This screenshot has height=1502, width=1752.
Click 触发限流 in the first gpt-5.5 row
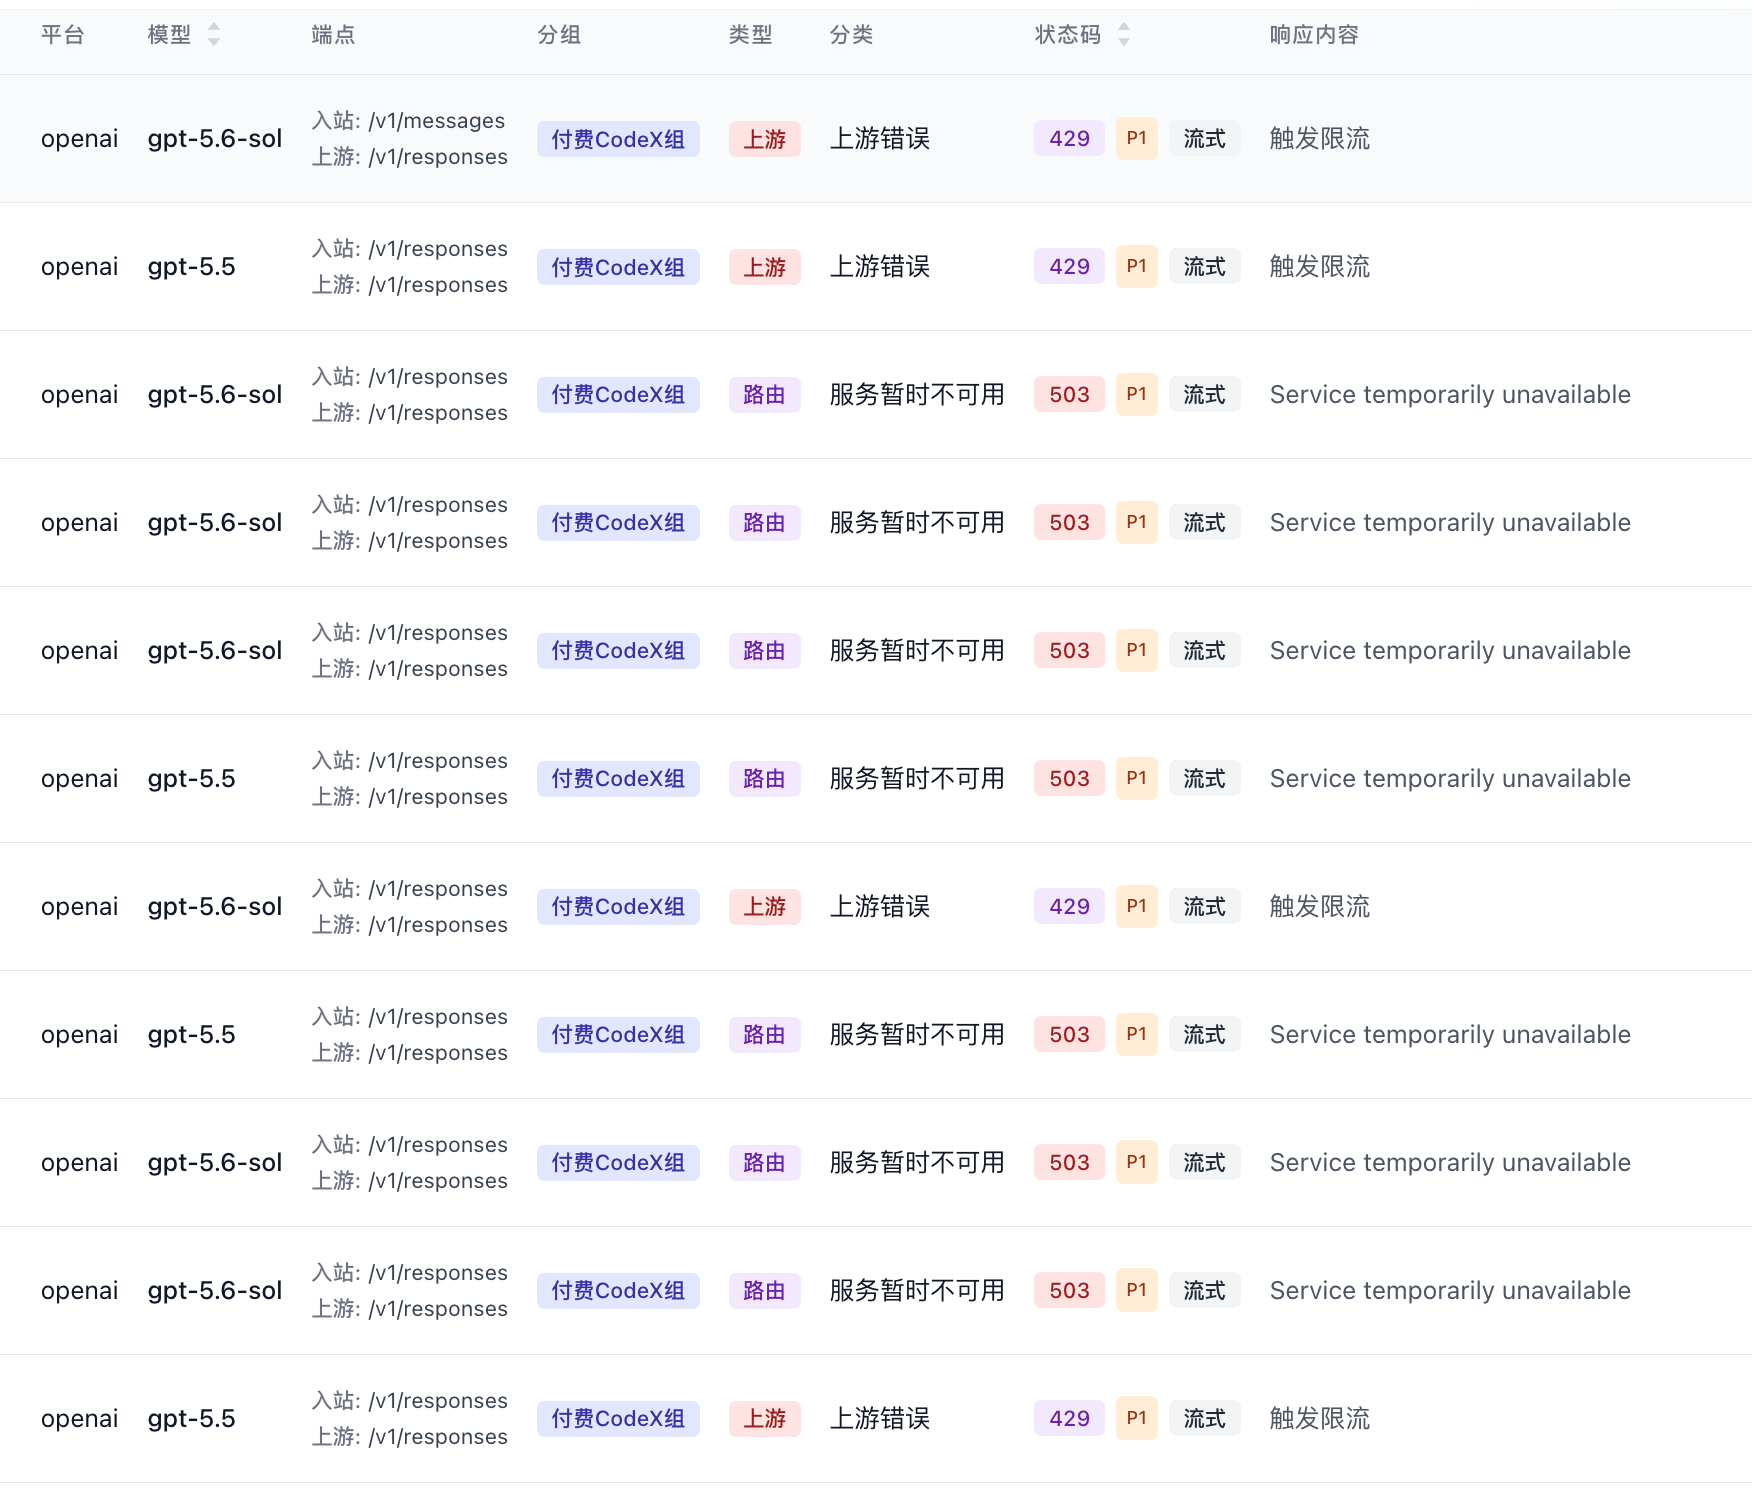pos(1320,267)
